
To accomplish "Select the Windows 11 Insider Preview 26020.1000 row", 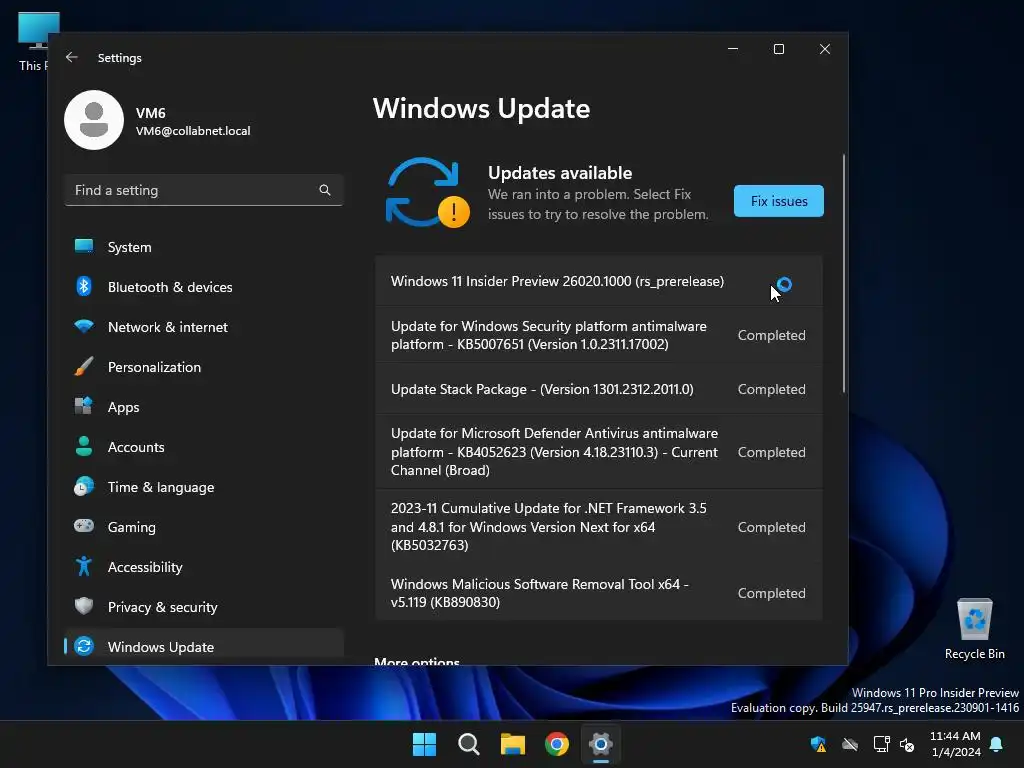I will [x=598, y=281].
